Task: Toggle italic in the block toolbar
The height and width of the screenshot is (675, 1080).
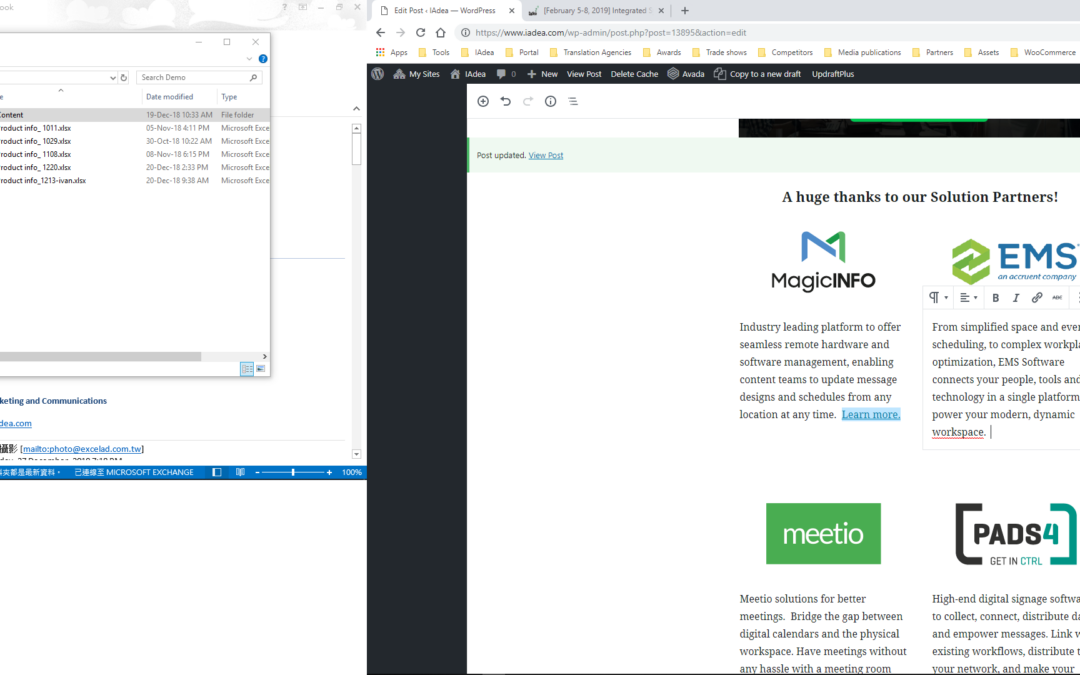Action: pyautogui.click(x=1015, y=298)
